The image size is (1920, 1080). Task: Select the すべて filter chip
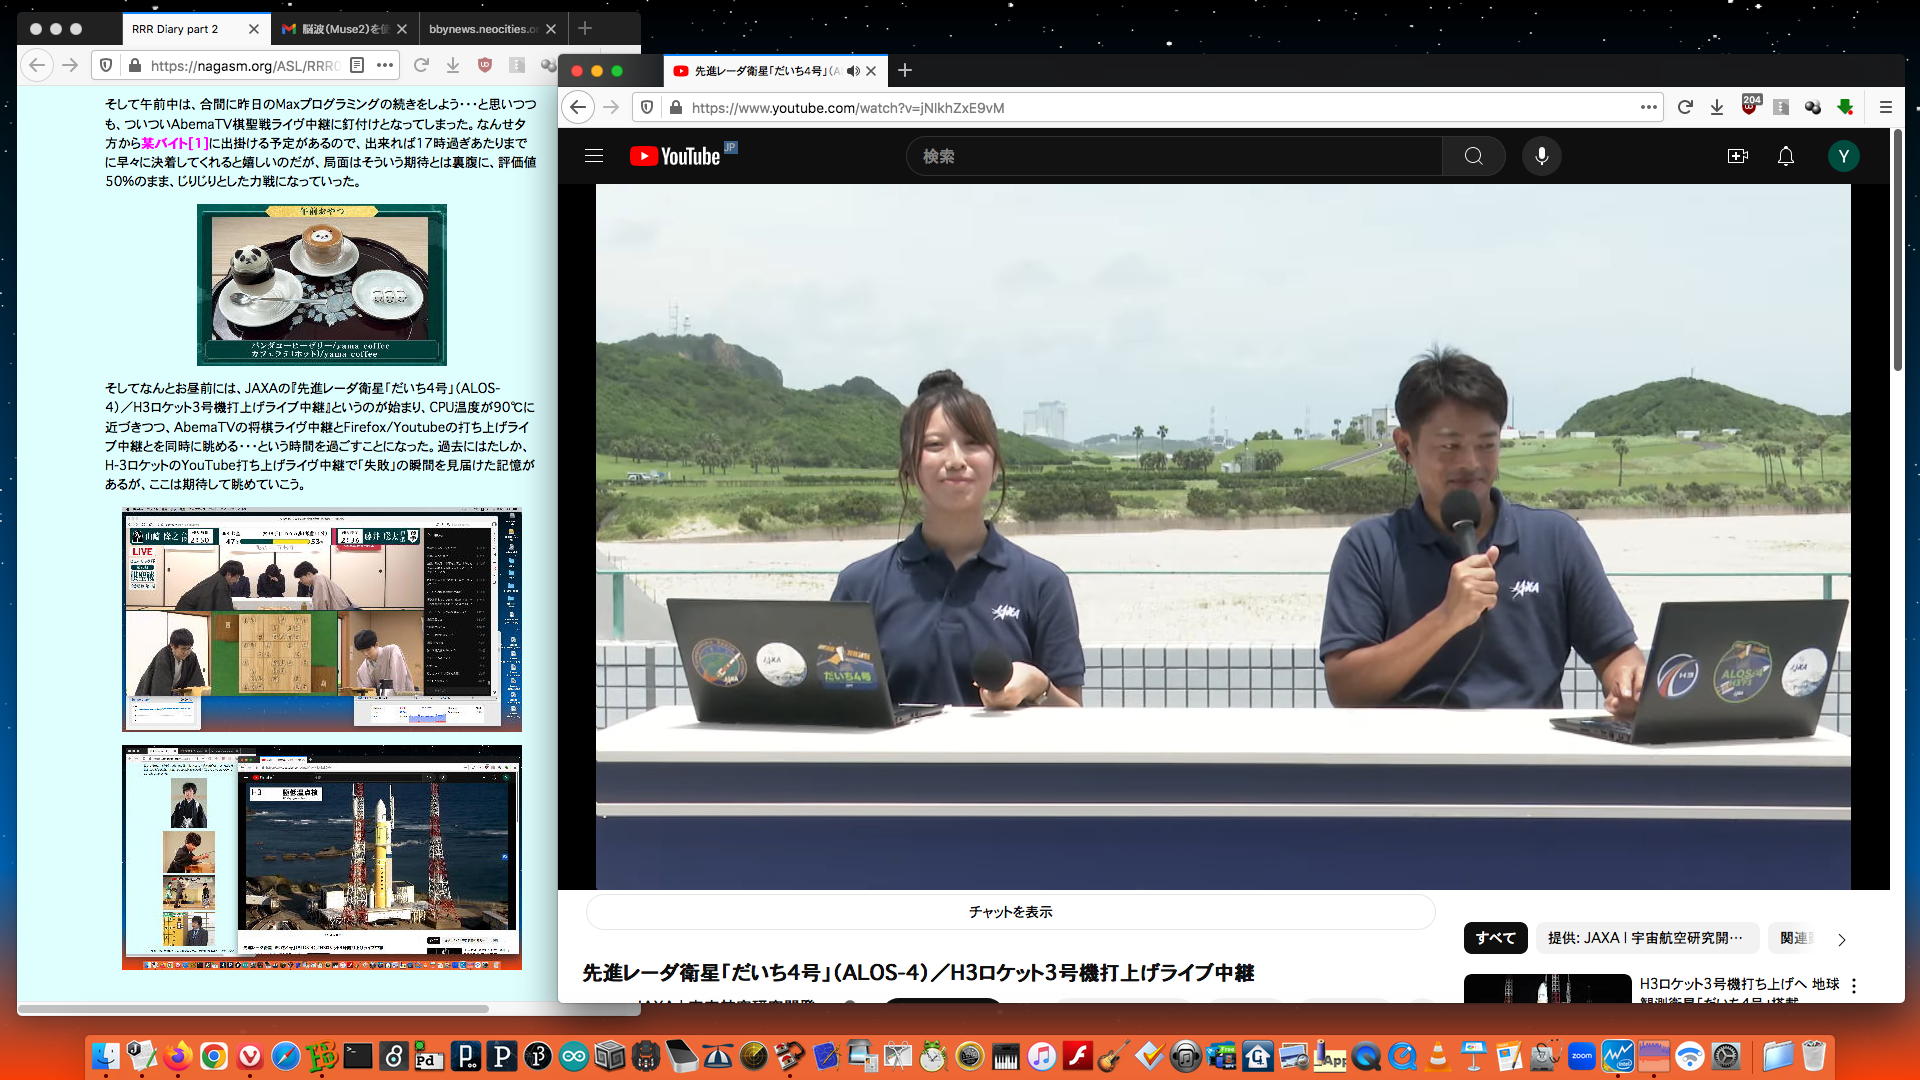coord(1495,938)
